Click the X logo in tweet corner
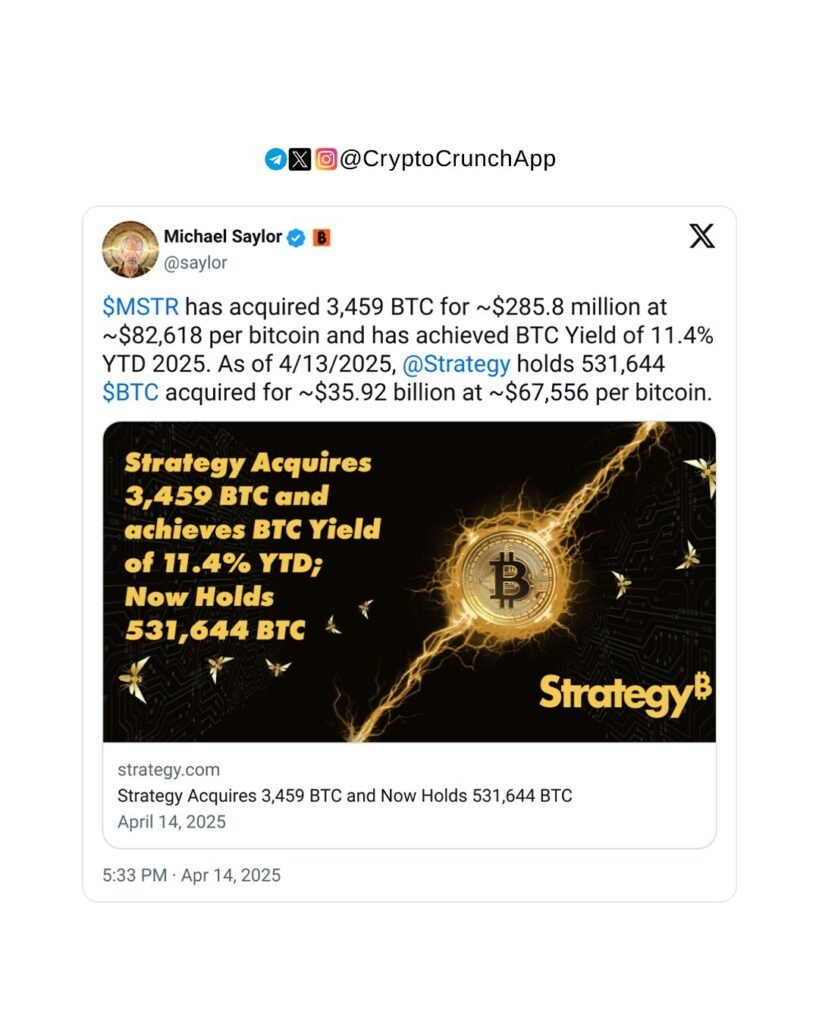 (x=702, y=236)
